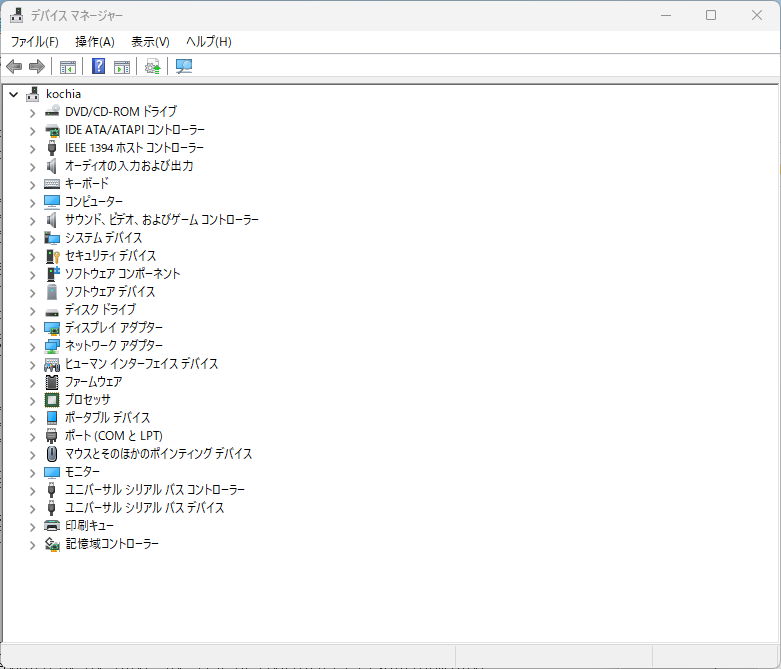Click the Device Manager title bar icon

[16, 15]
